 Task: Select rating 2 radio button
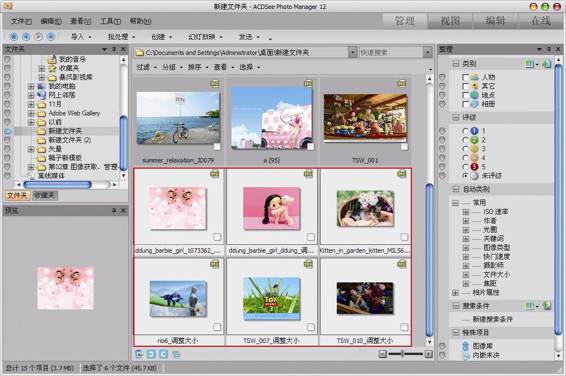click(465, 140)
